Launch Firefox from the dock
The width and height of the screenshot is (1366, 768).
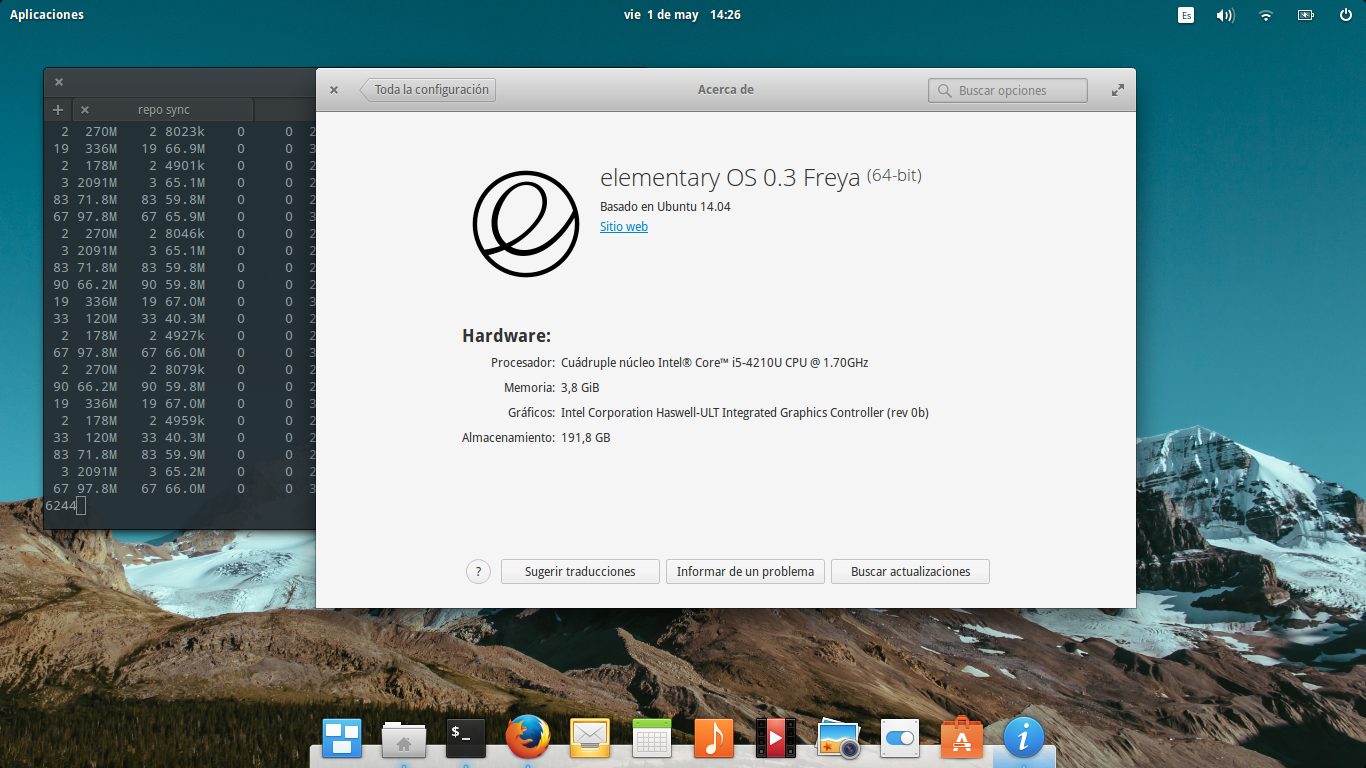[x=528, y=738]
